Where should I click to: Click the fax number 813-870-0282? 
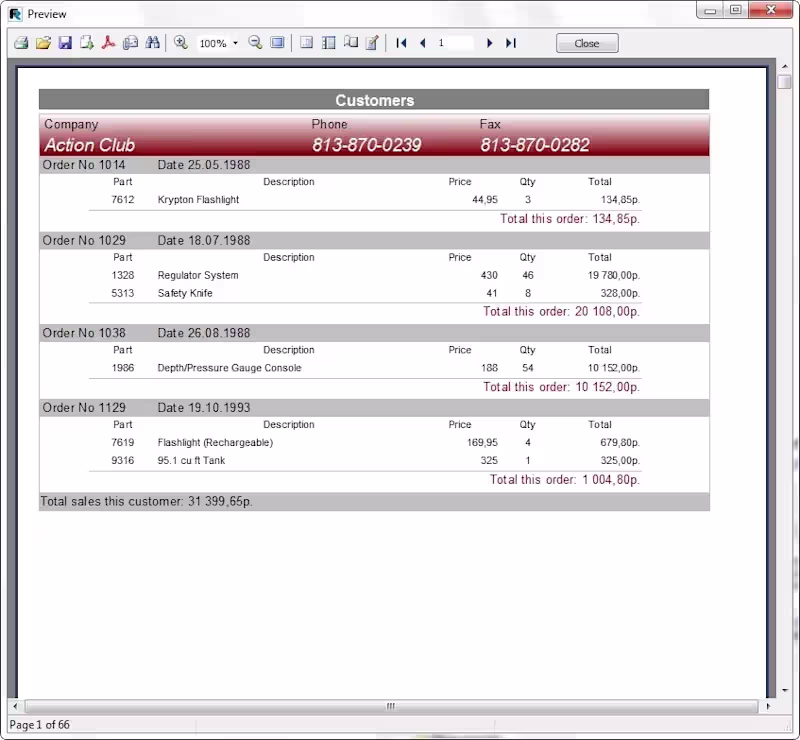coord(535,145)
